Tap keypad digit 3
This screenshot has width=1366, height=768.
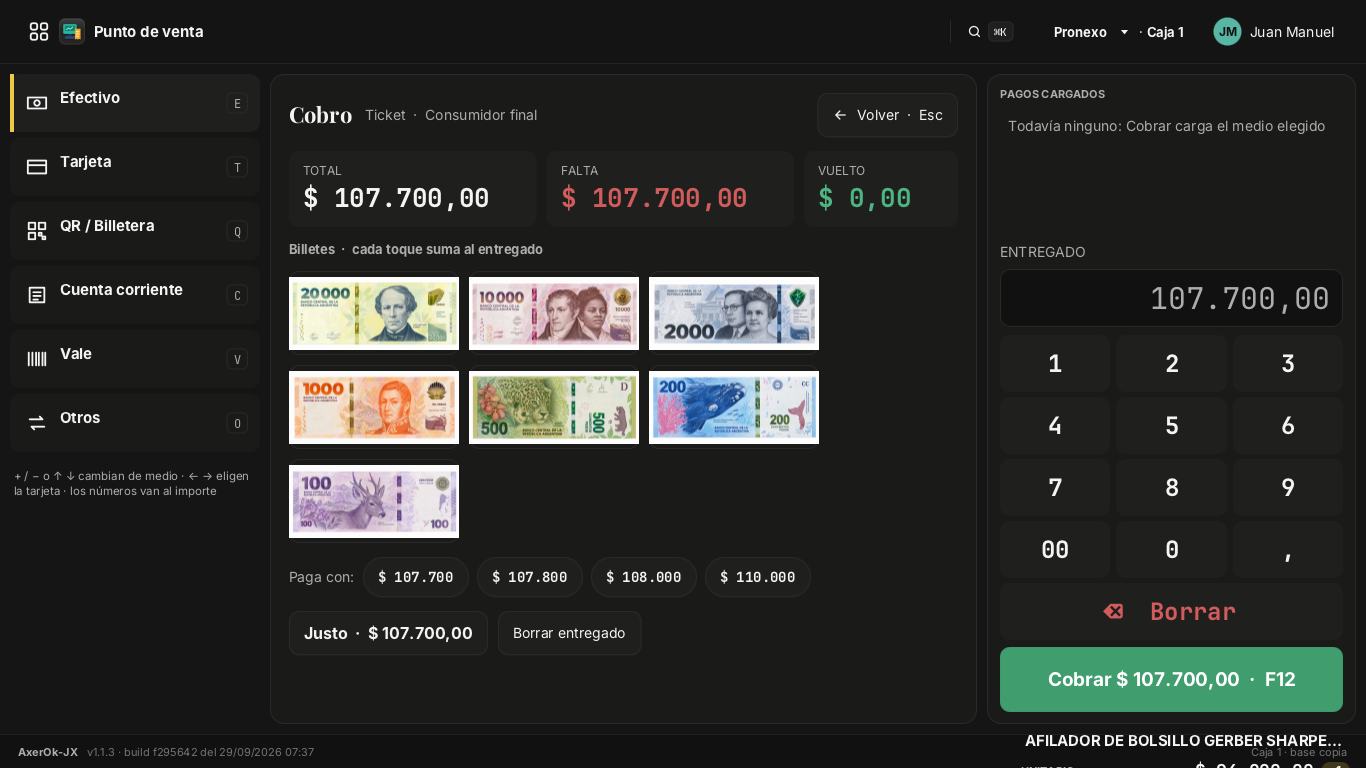(1288, 364)
